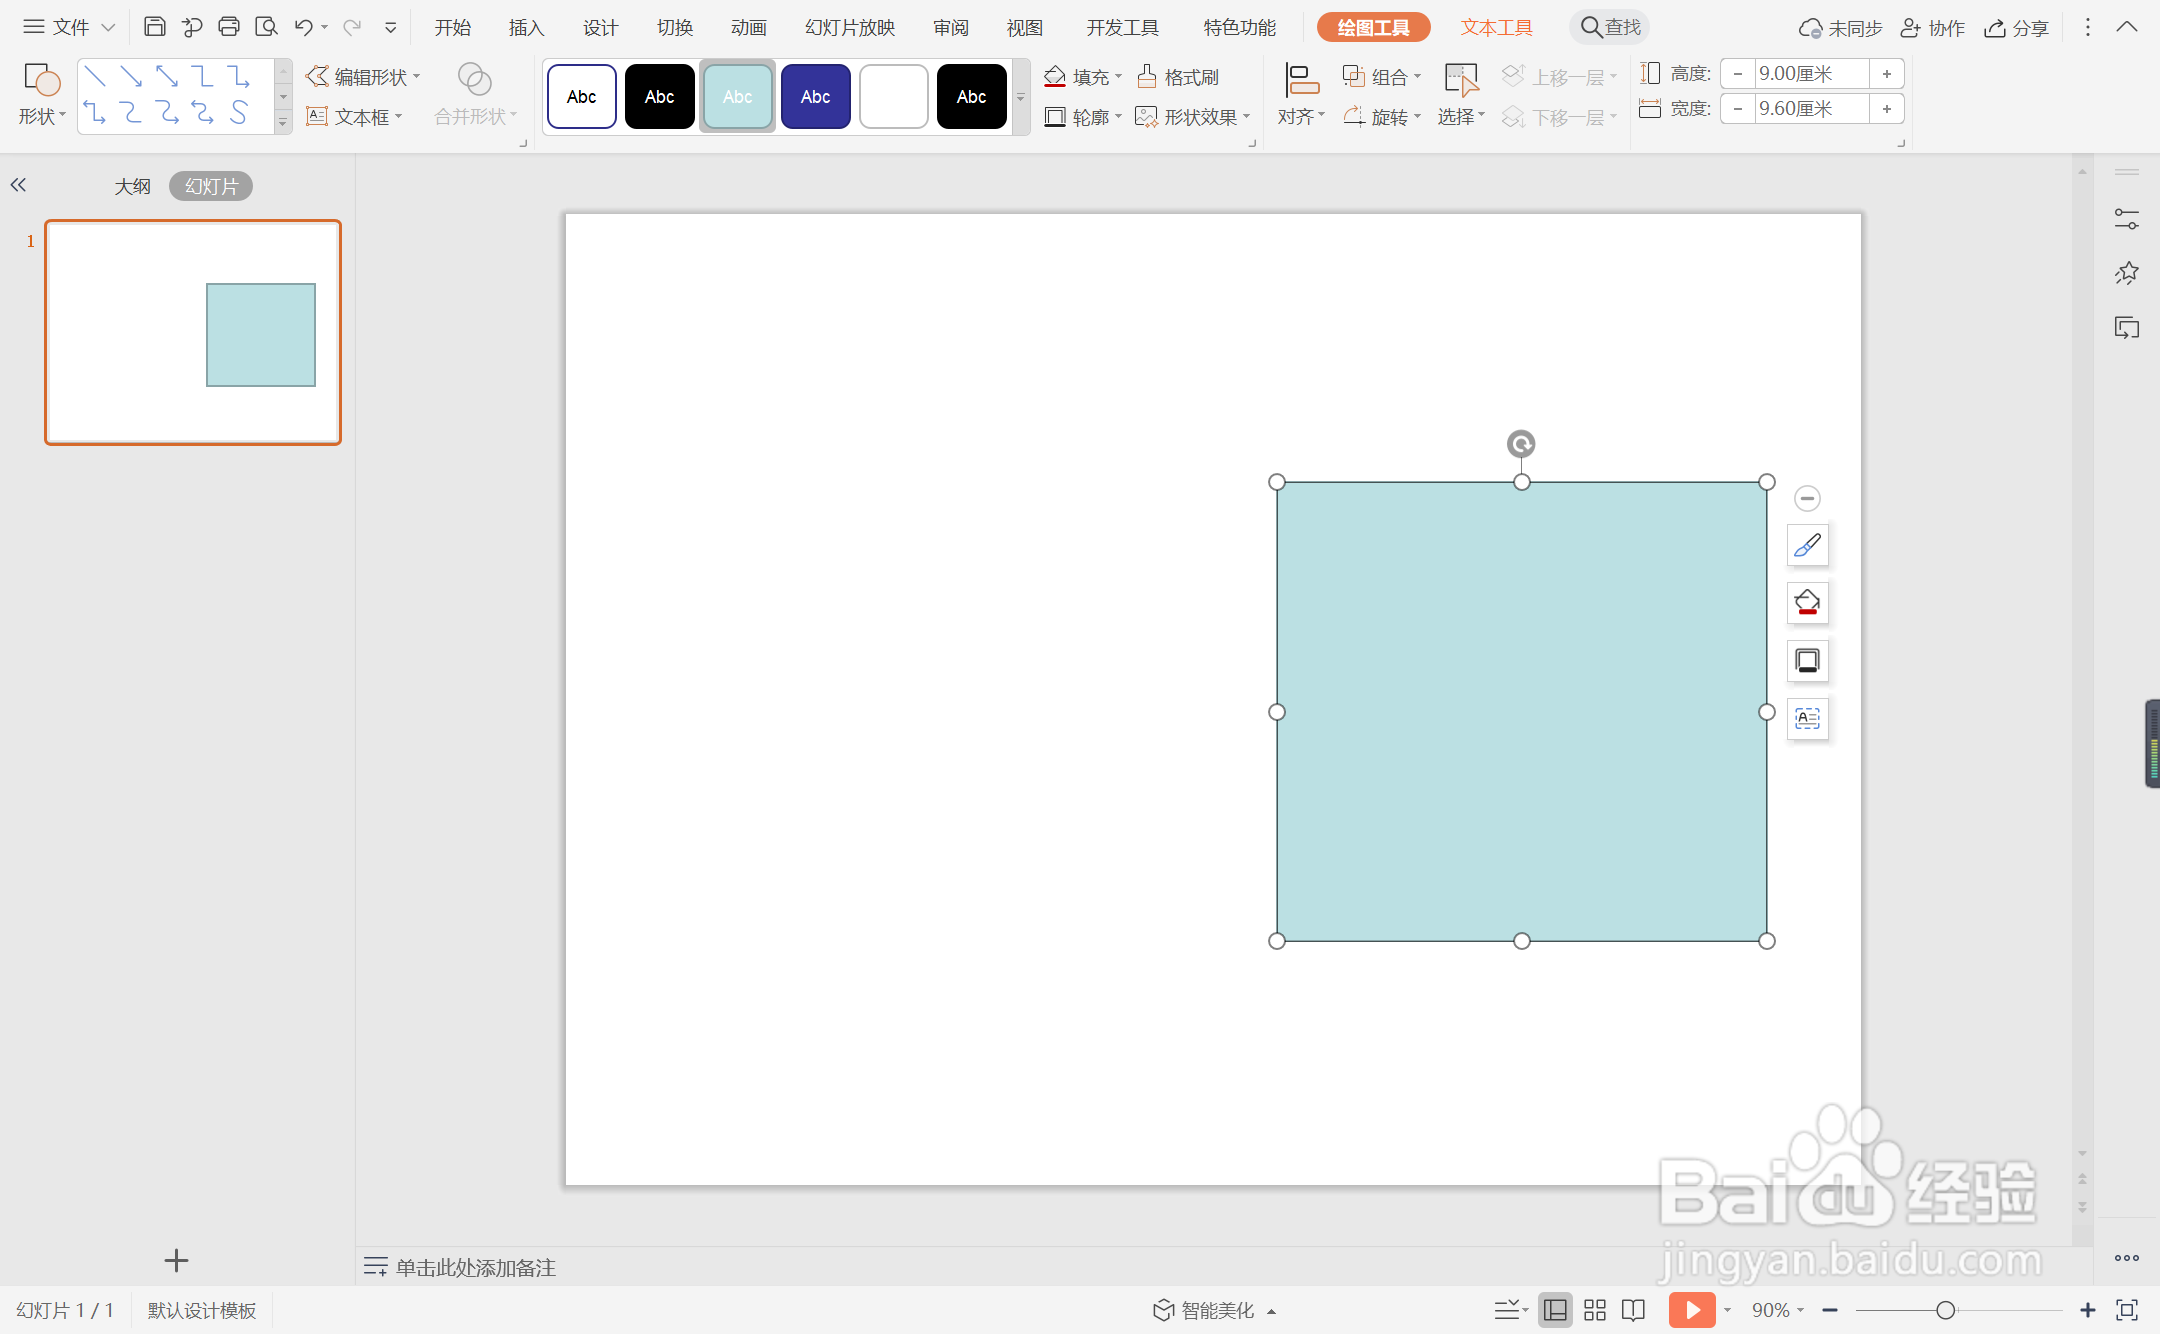
Task: Switch to the Outline (大纲) tab
Action: (x=132, y=186)
